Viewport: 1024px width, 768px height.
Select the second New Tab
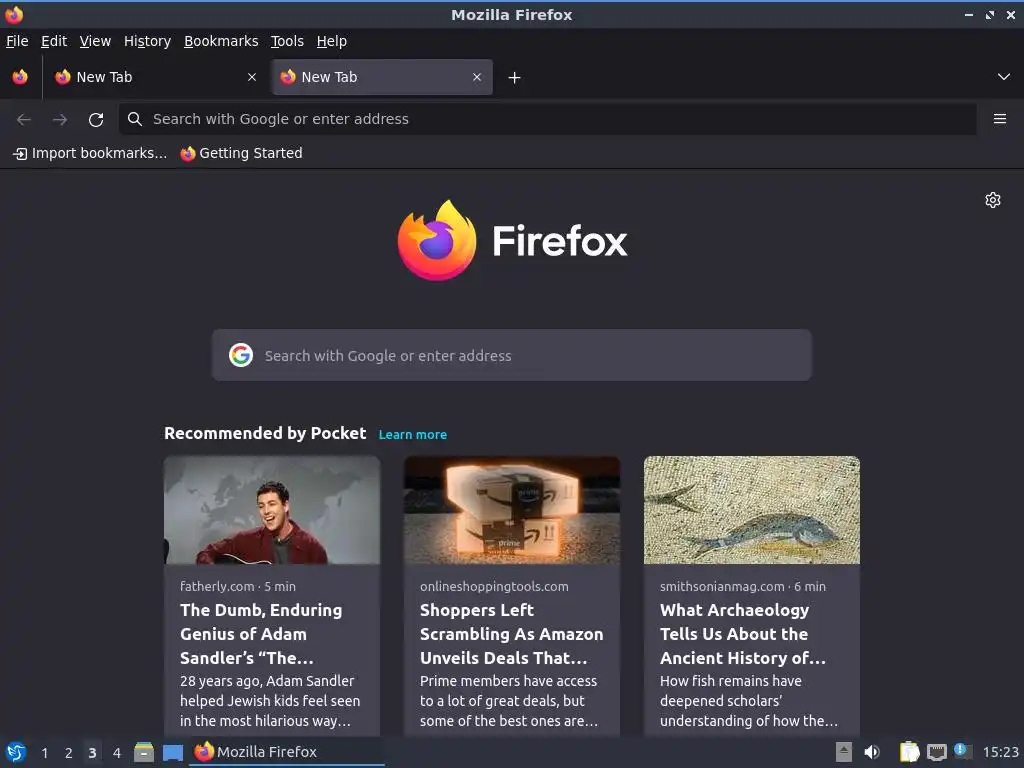click(x=382, y=77)
